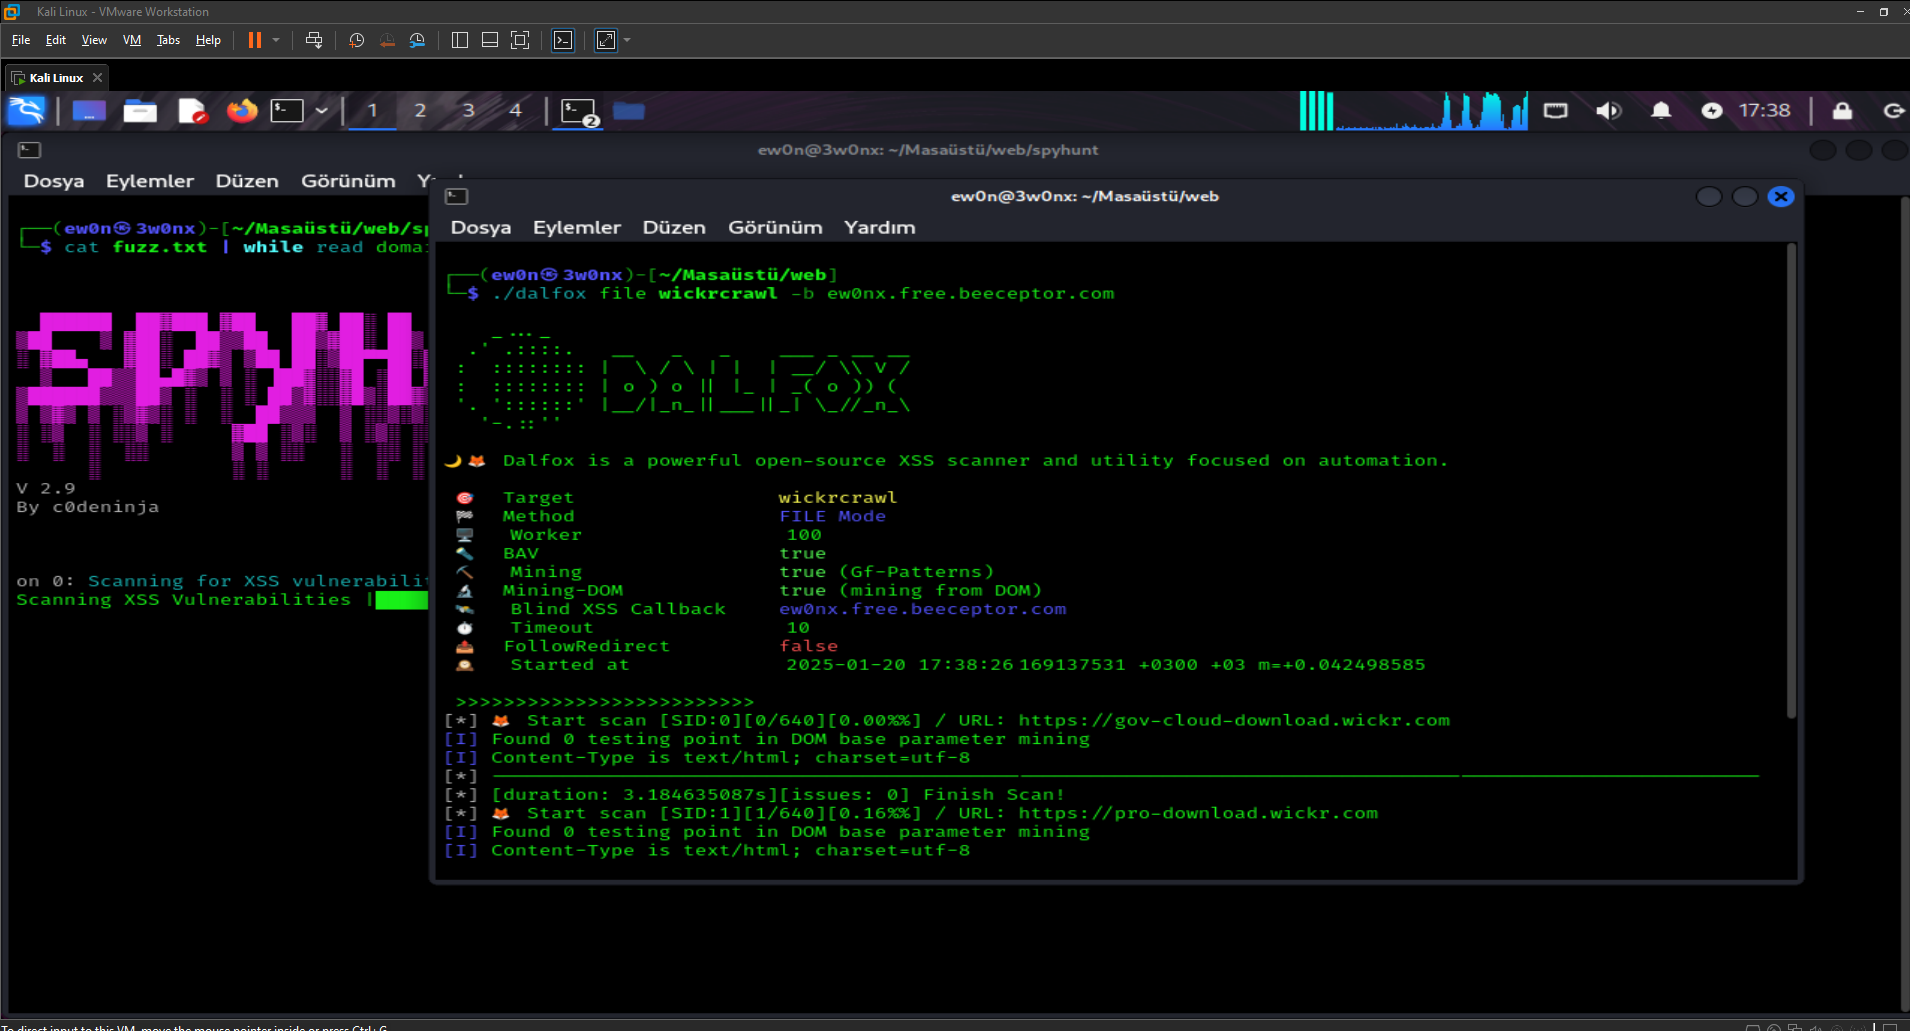Open the VMware View menu
The height and width of the screenshot is (1031, 1910).
click(94, 40)
